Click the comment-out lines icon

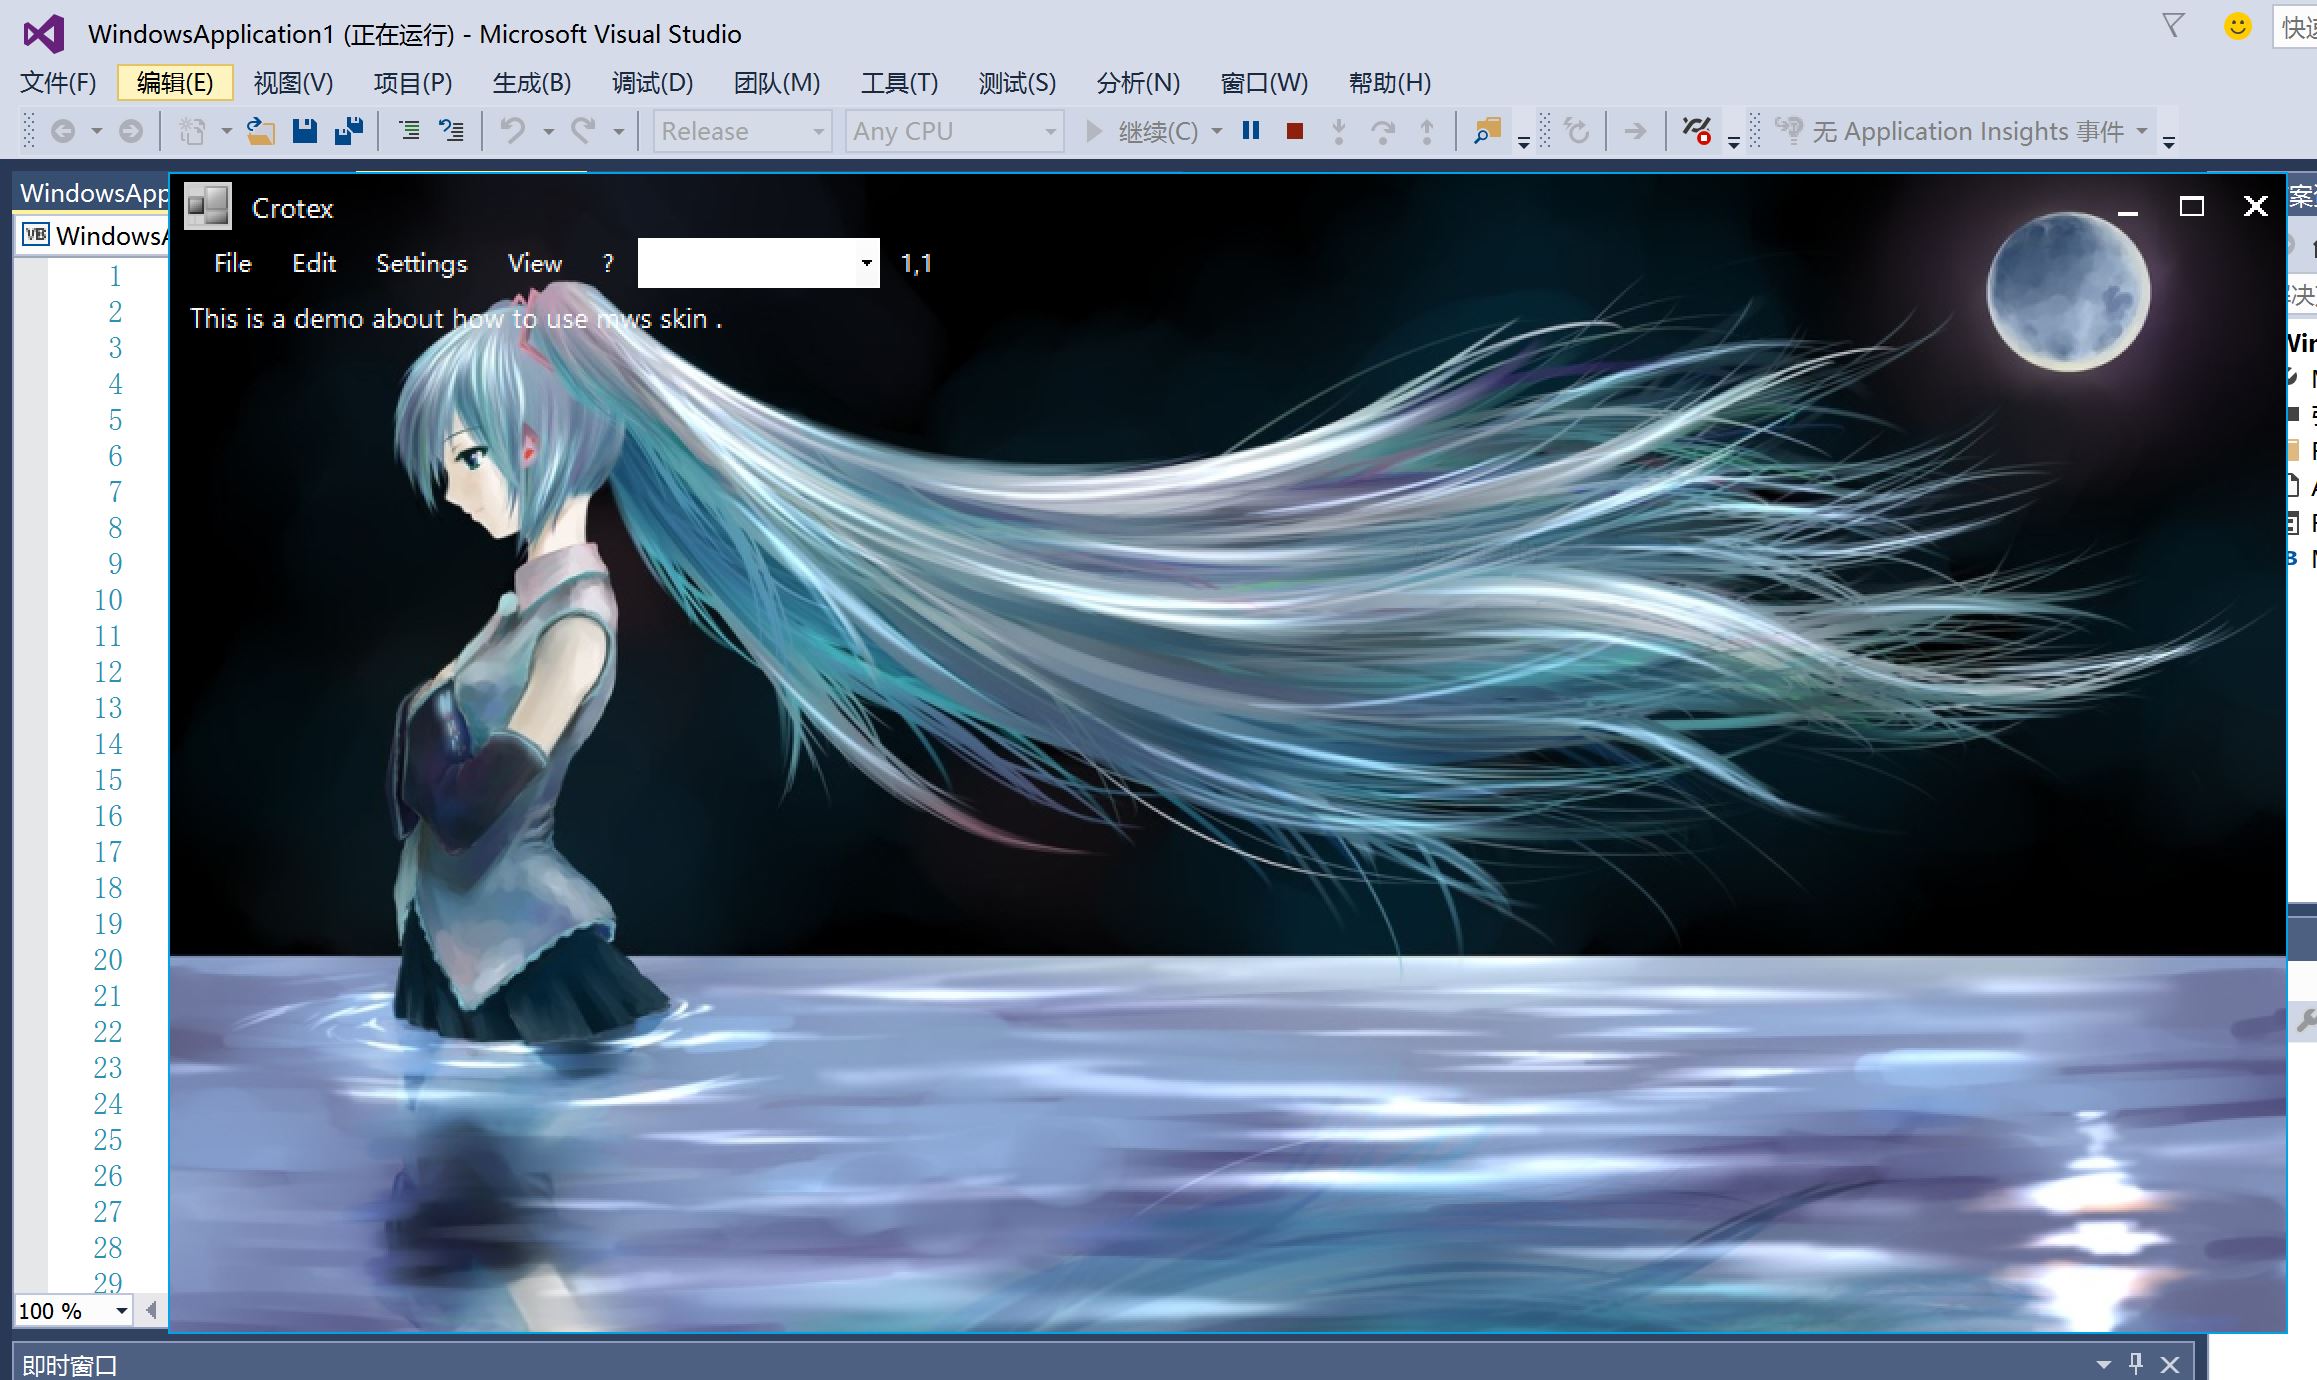tap(410, 131)
